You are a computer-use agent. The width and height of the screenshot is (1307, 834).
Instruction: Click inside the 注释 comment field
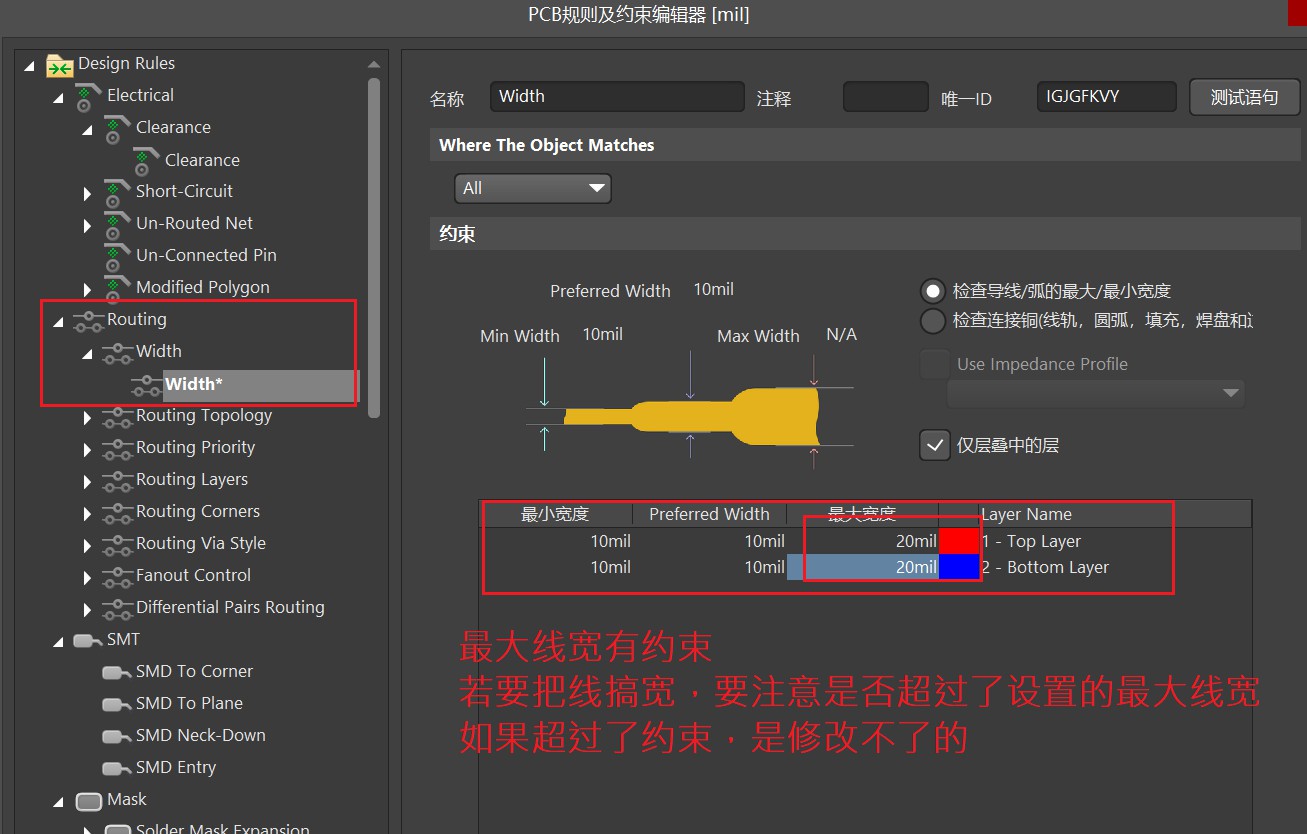tap(885, 96)
